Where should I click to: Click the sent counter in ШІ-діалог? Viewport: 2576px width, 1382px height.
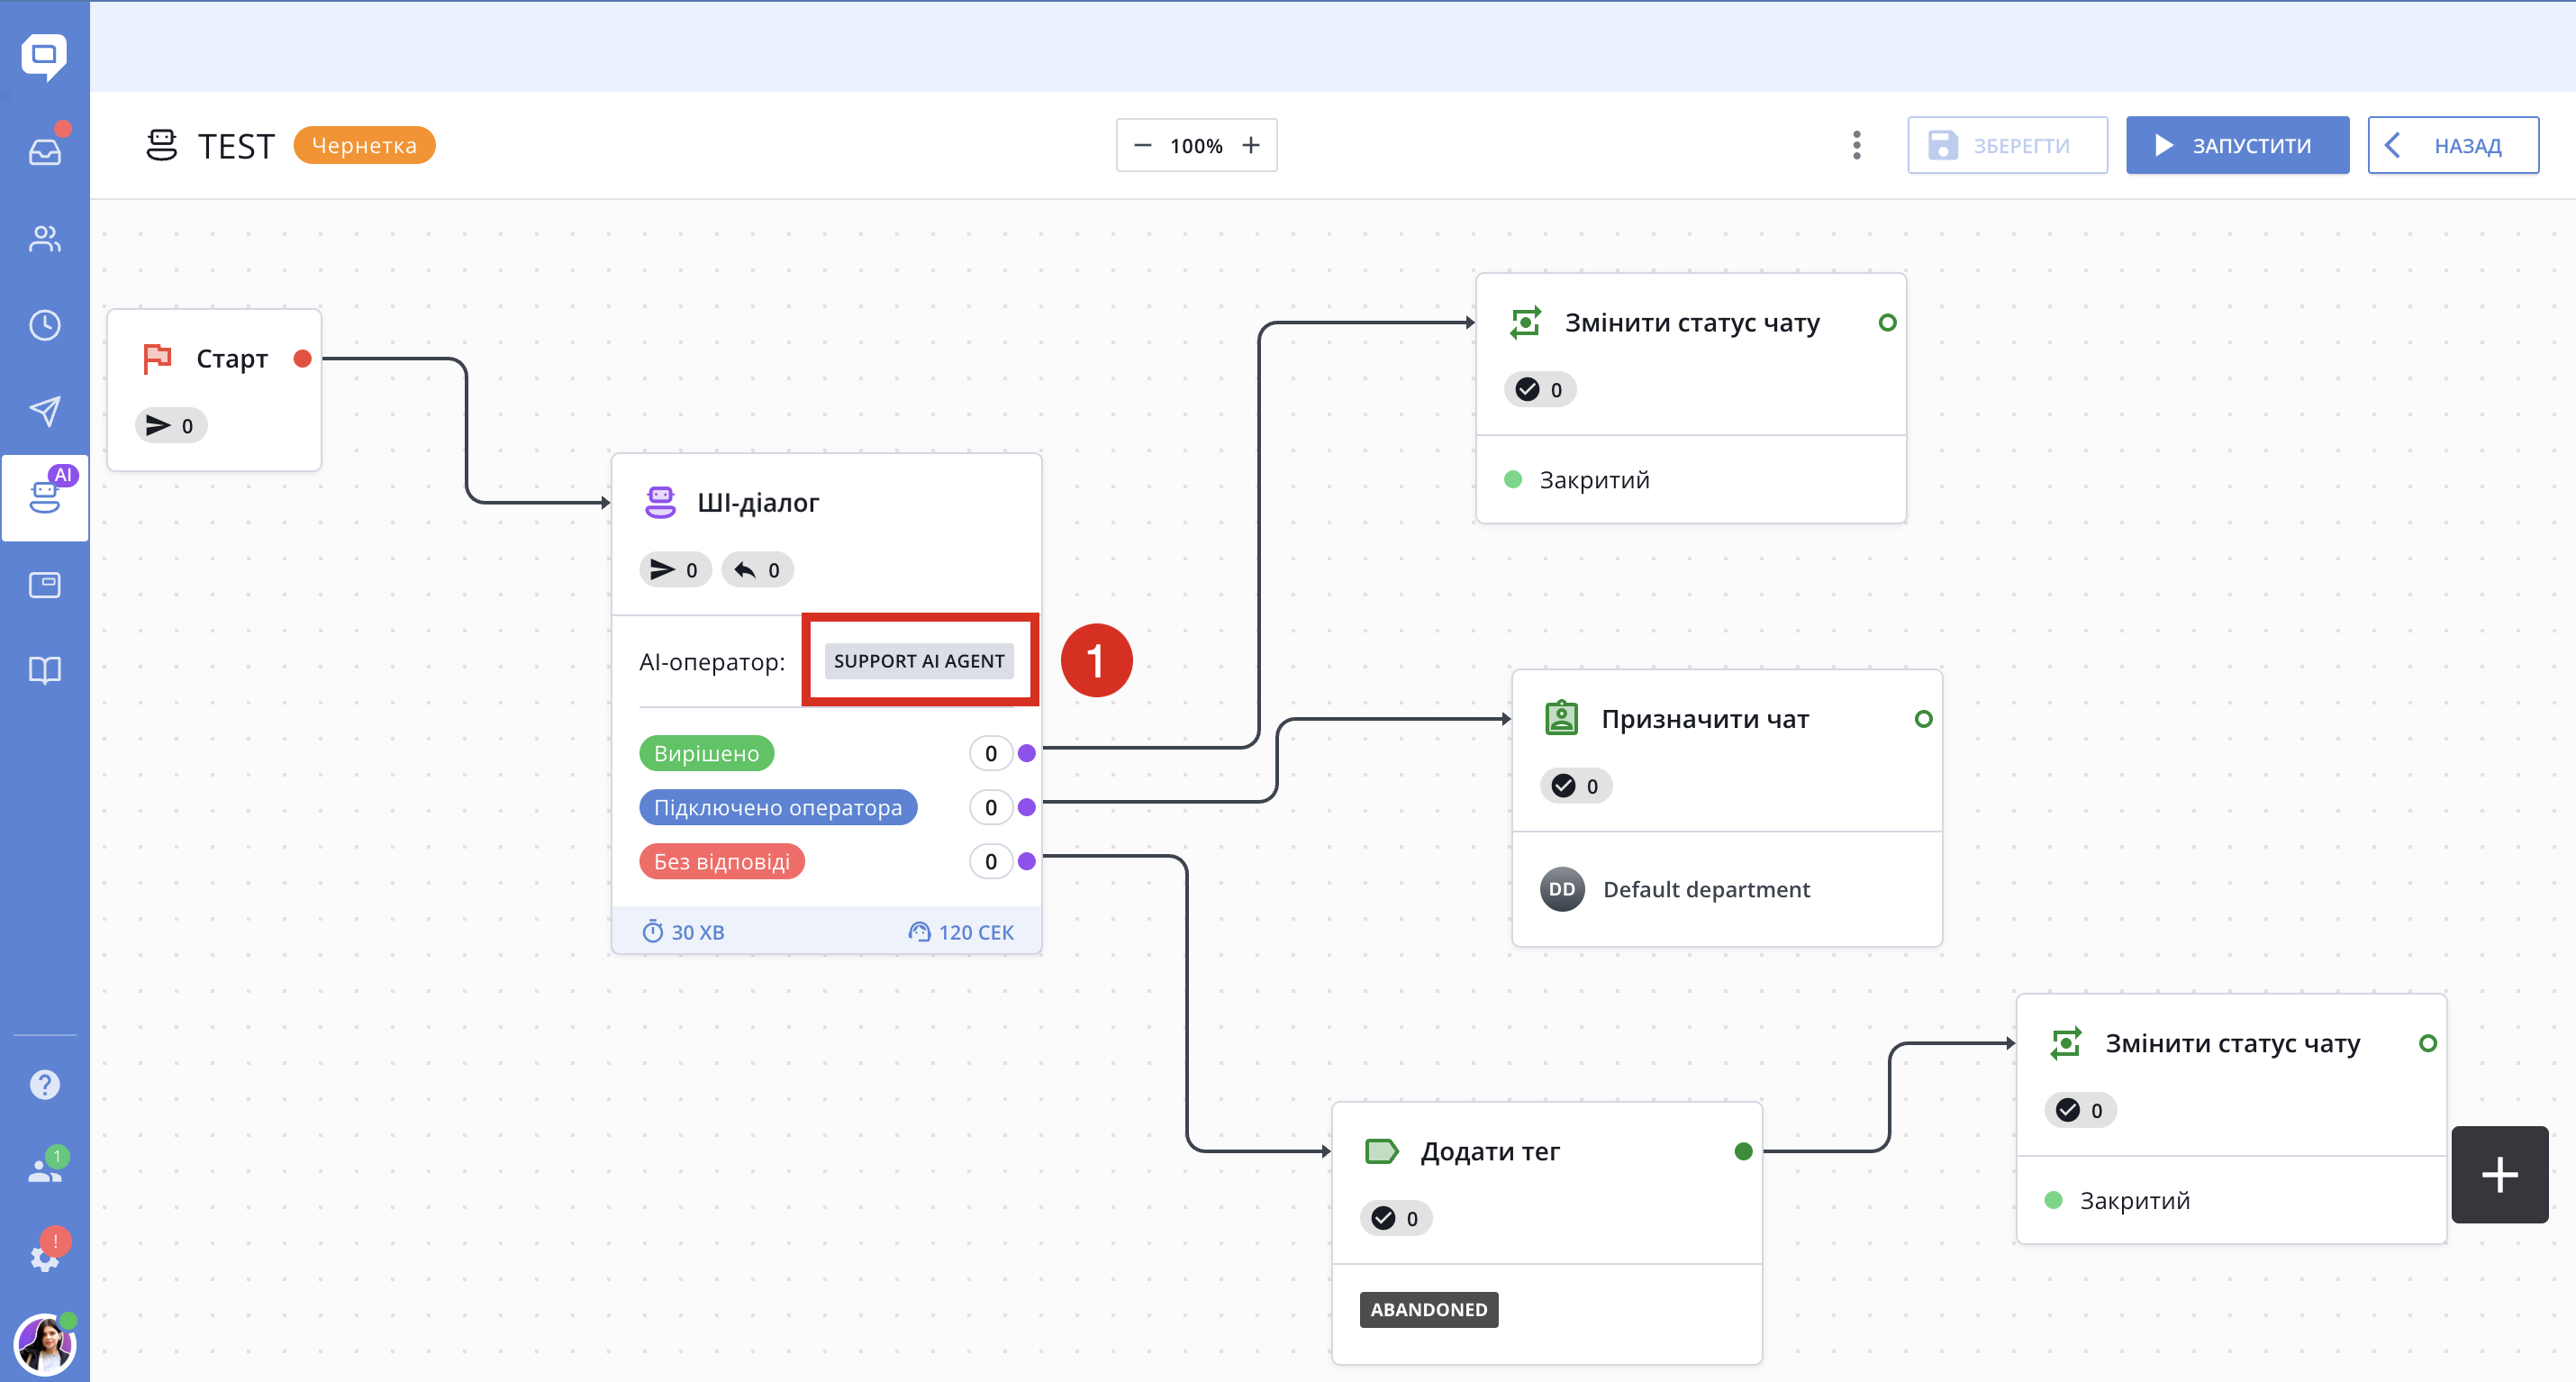click(675, 570)
